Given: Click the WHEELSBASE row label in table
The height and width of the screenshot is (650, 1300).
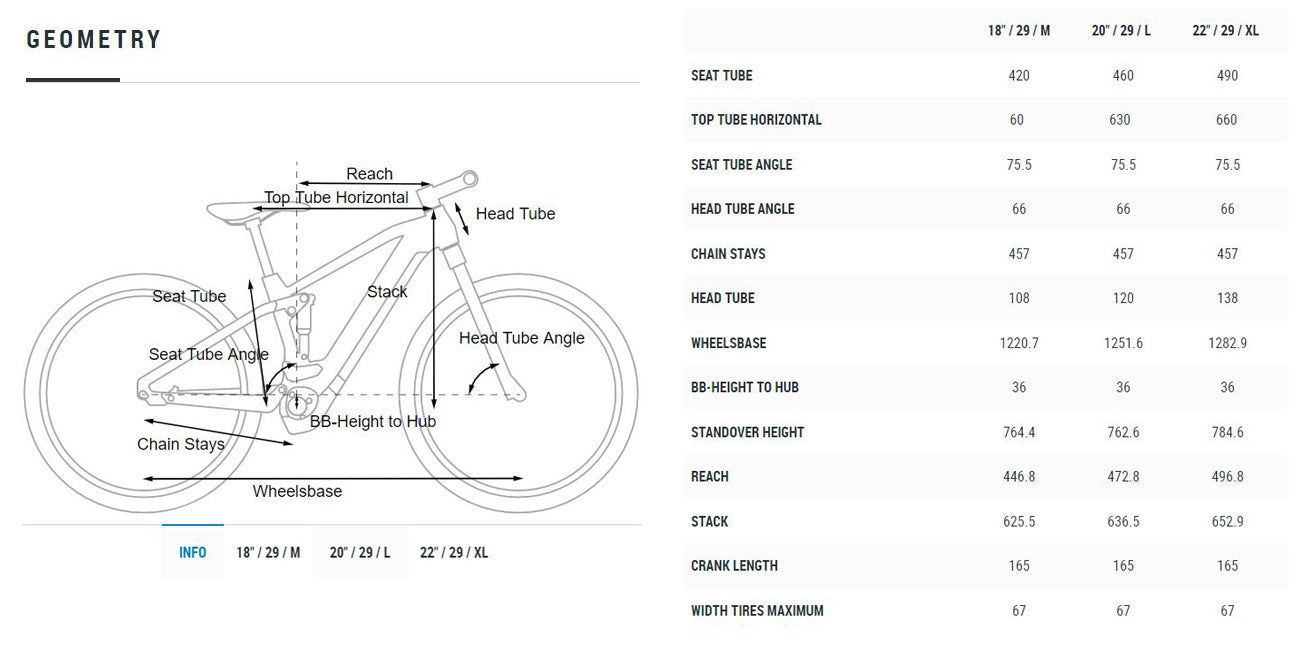Looking at the screenshot, I should (729, 343).
